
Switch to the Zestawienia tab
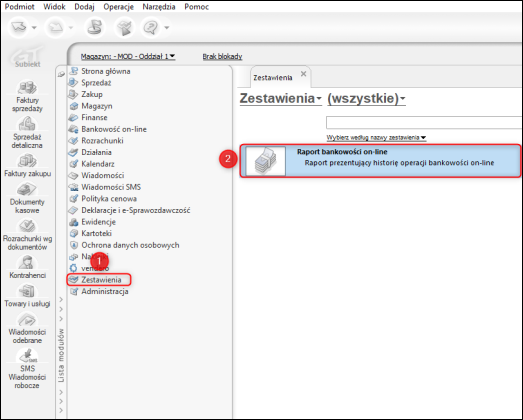pyautogui.click(x=273, y=78)
